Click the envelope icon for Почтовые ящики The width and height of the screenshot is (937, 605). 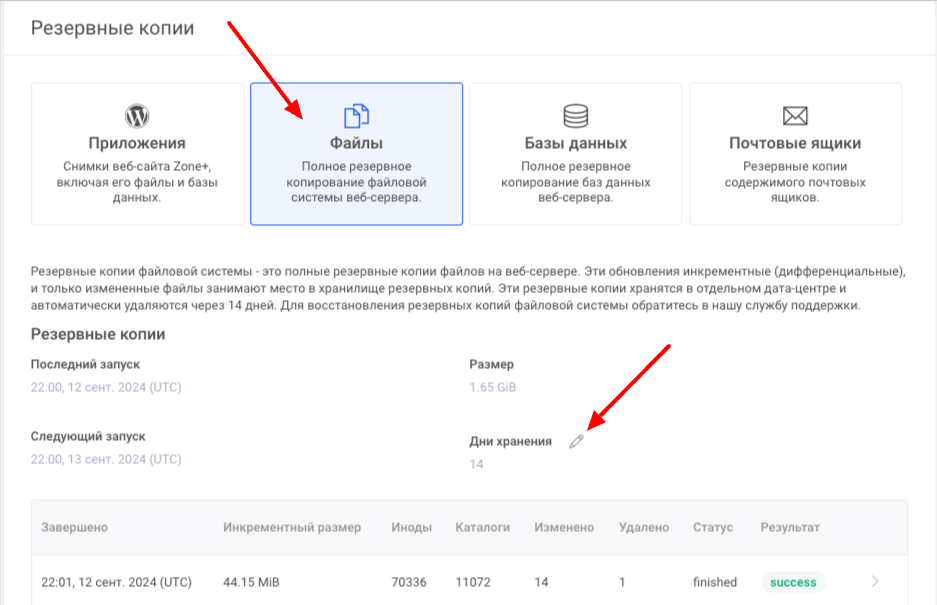[x=795, y=116]
